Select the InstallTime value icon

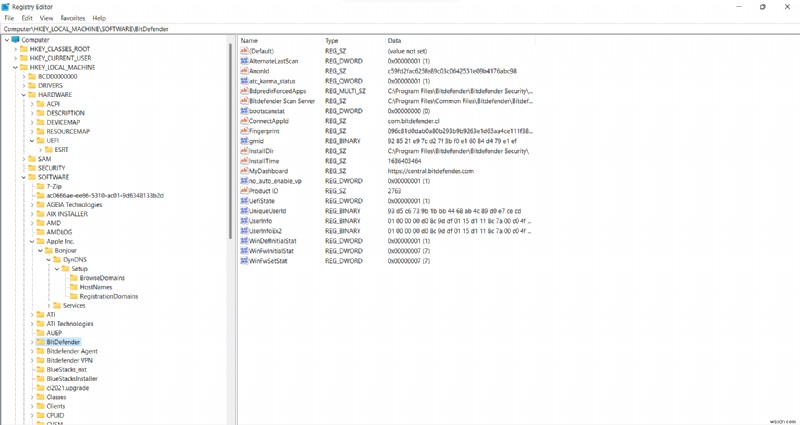pos(244,161)
